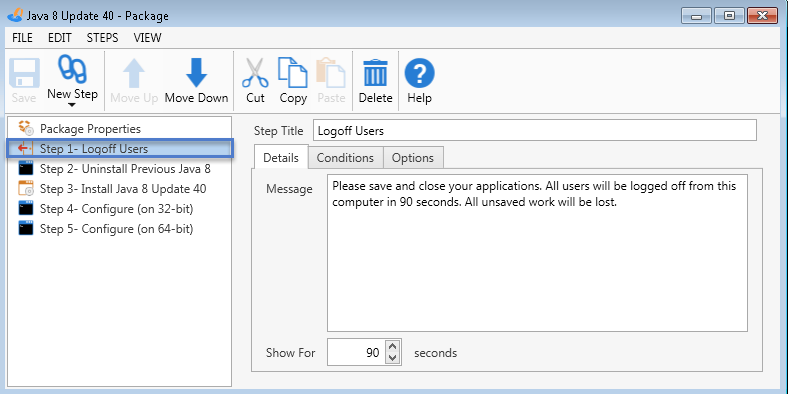
Task: Click the Step 4 command window icon
Action: click(x=26, y=208)
